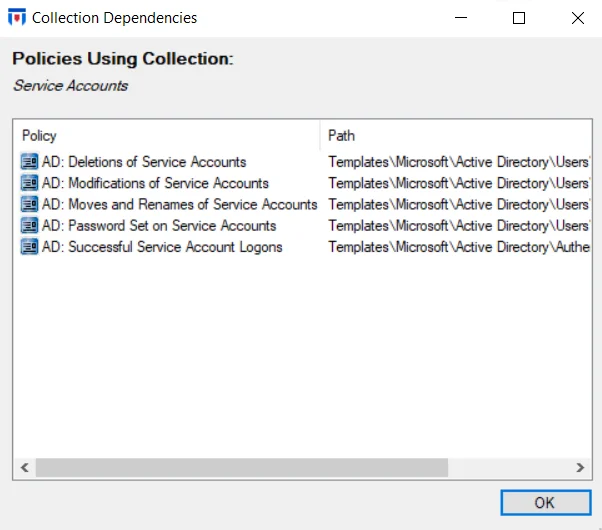Select AD: Modifications of Service Accounts policy

(x=155, y=183)
